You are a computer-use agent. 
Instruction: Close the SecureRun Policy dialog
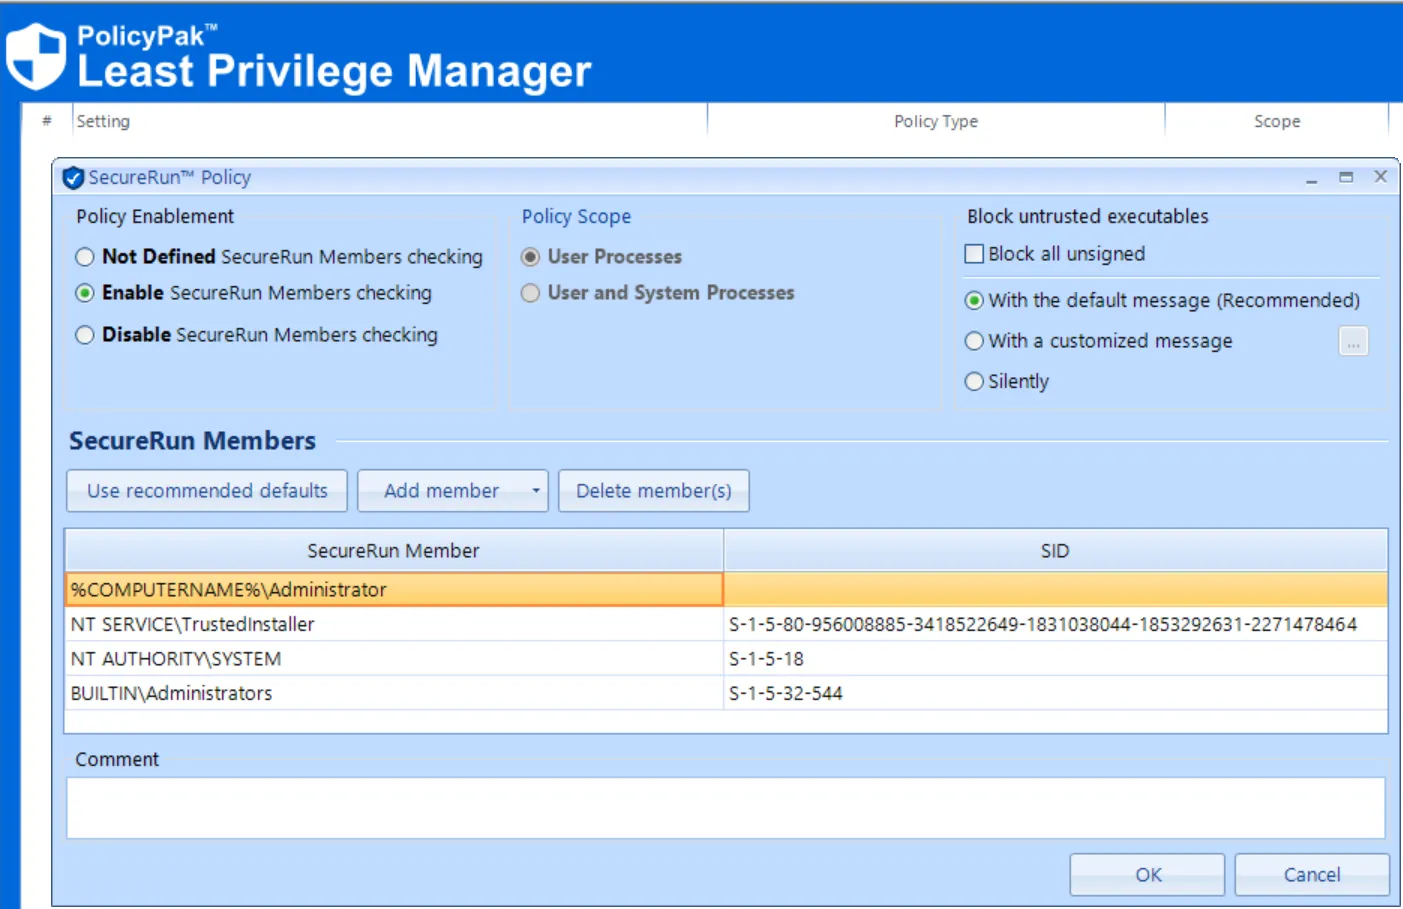click(x=1380, y=176)
